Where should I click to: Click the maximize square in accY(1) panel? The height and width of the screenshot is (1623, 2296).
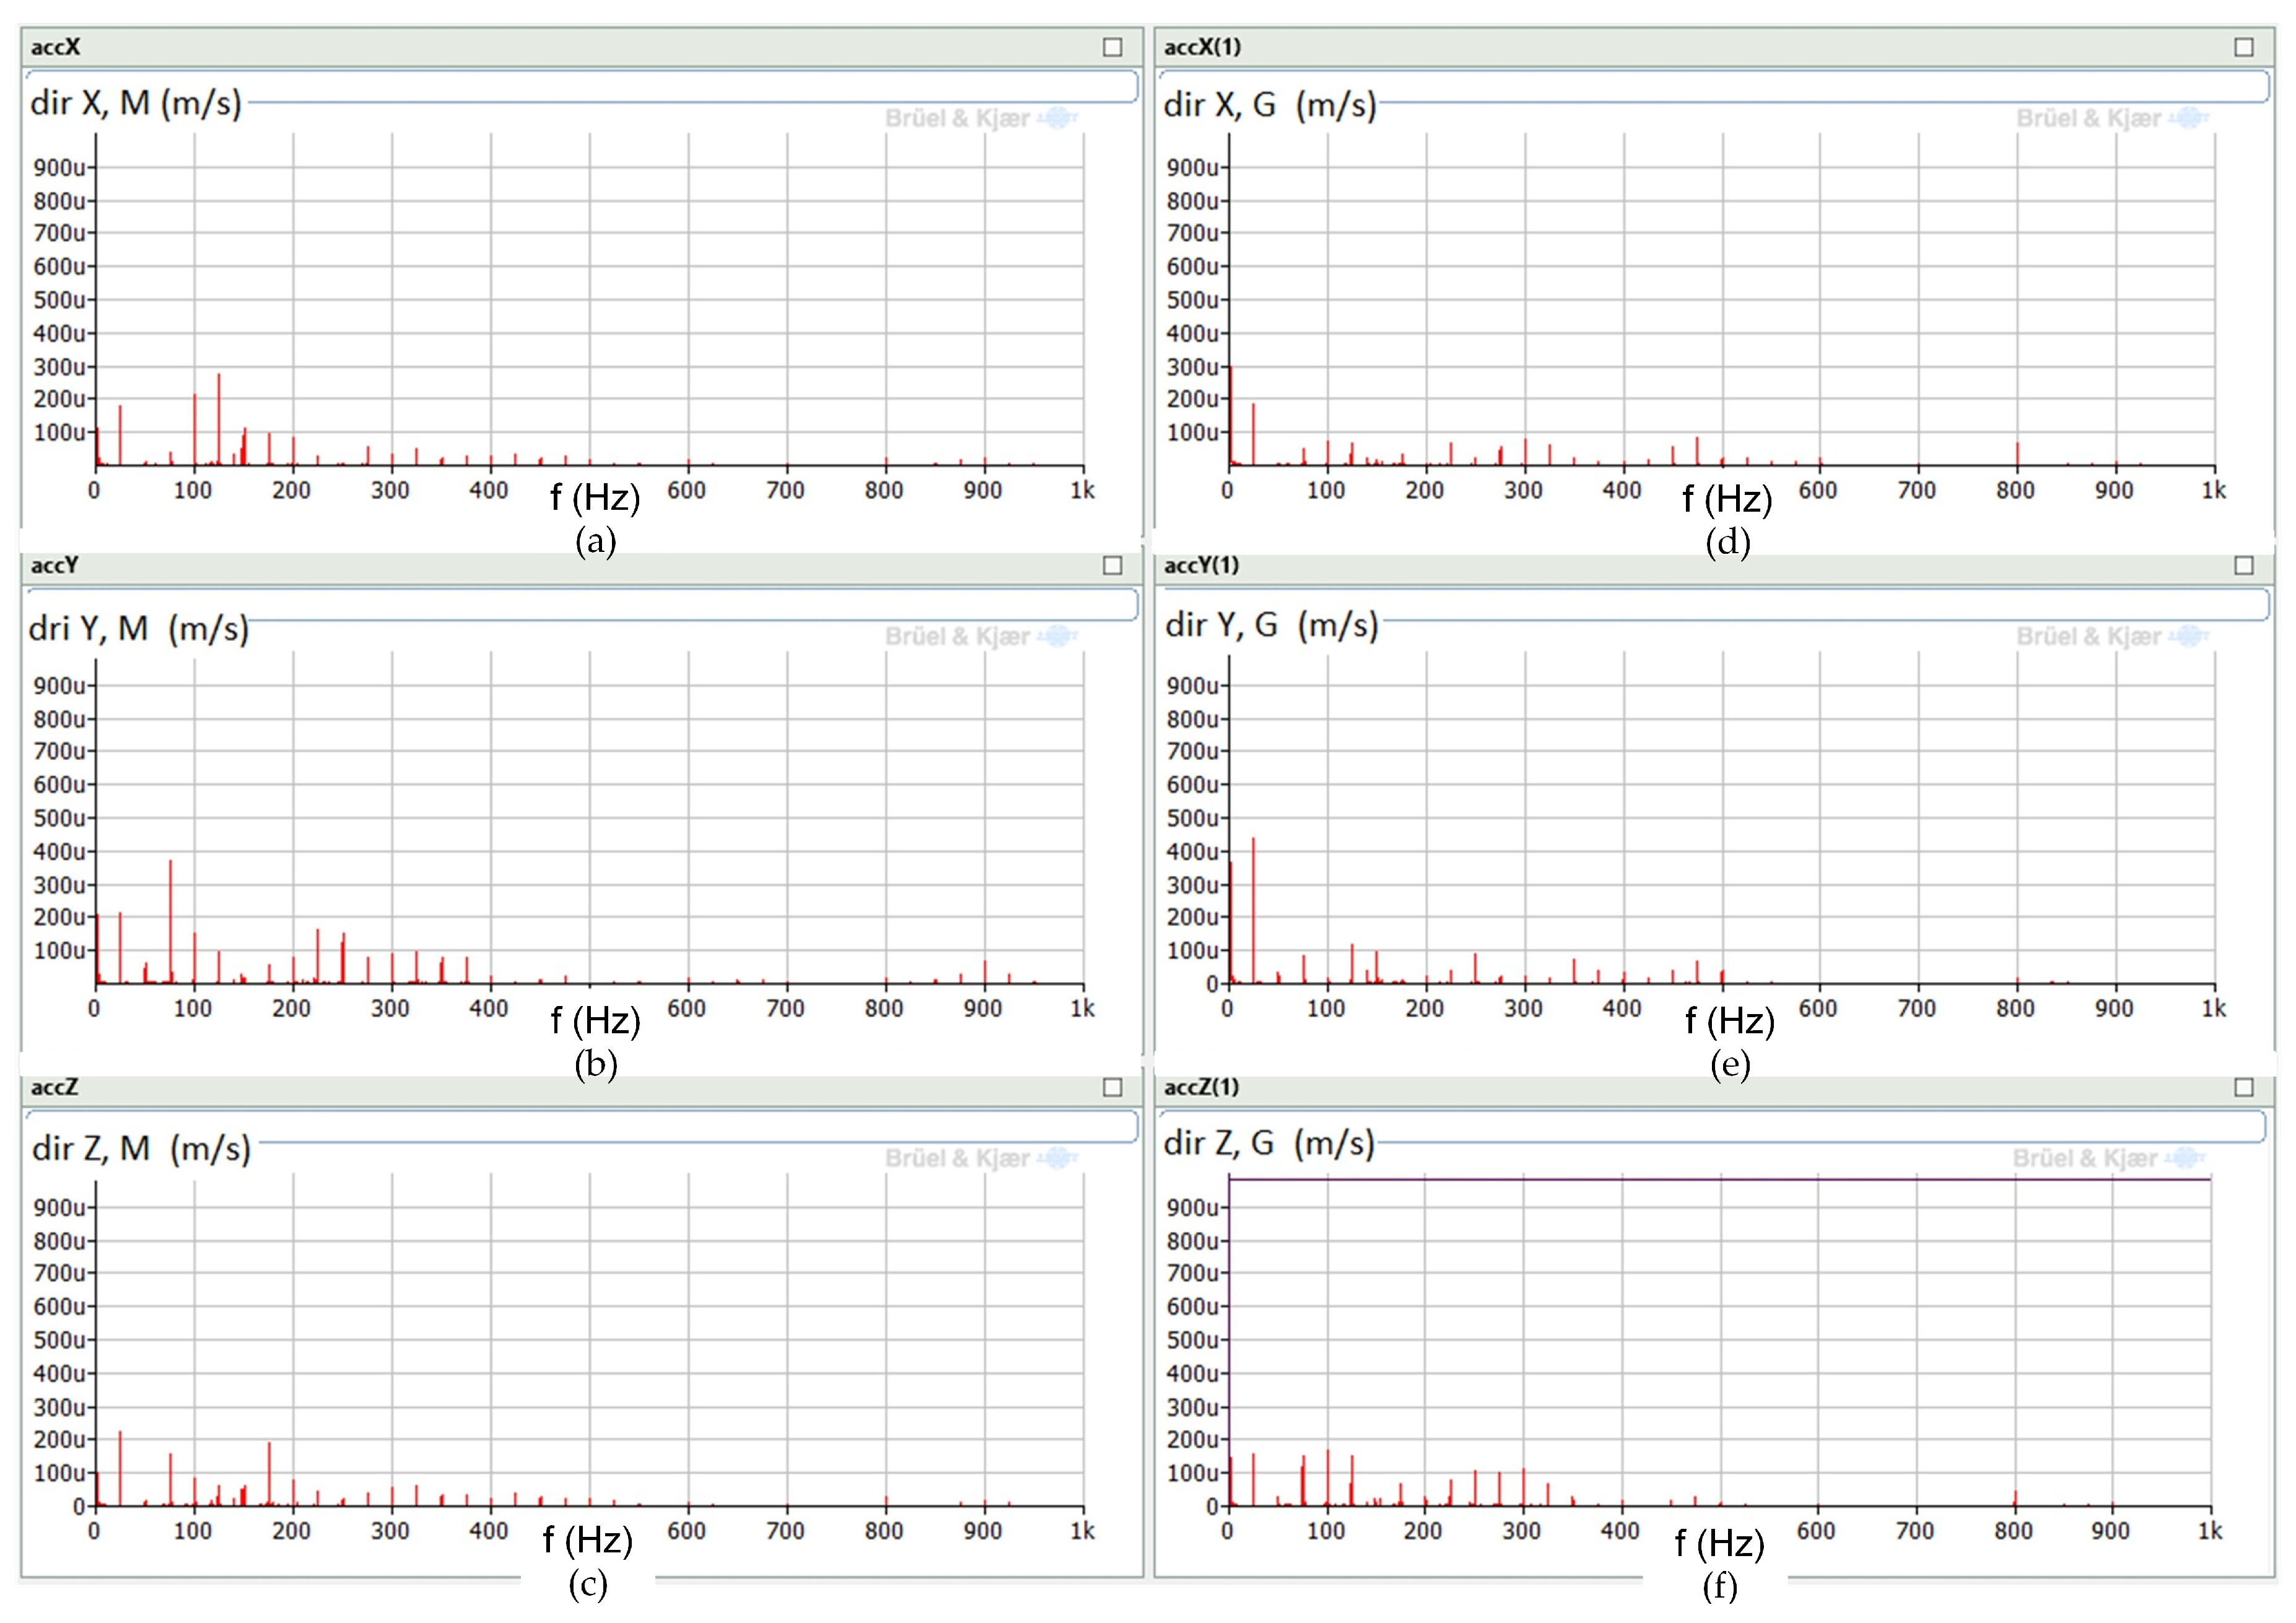pos(2244,566)
